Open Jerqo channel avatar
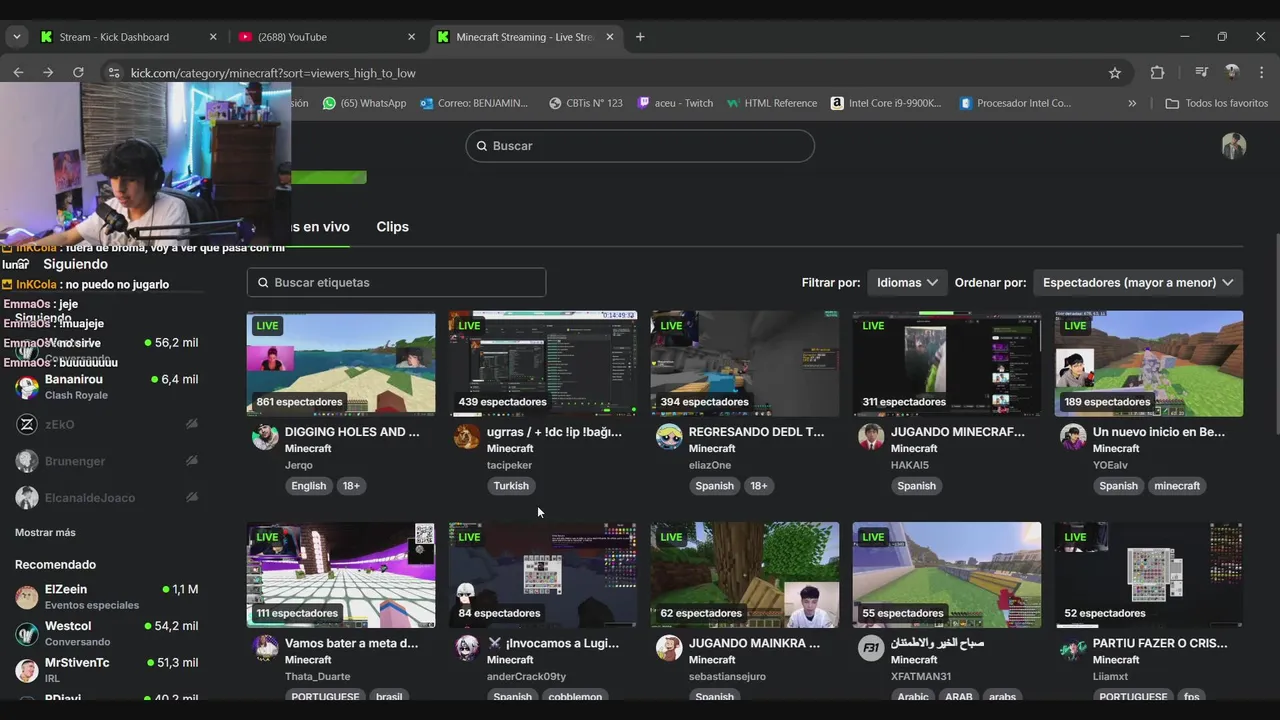 [265, 437]
